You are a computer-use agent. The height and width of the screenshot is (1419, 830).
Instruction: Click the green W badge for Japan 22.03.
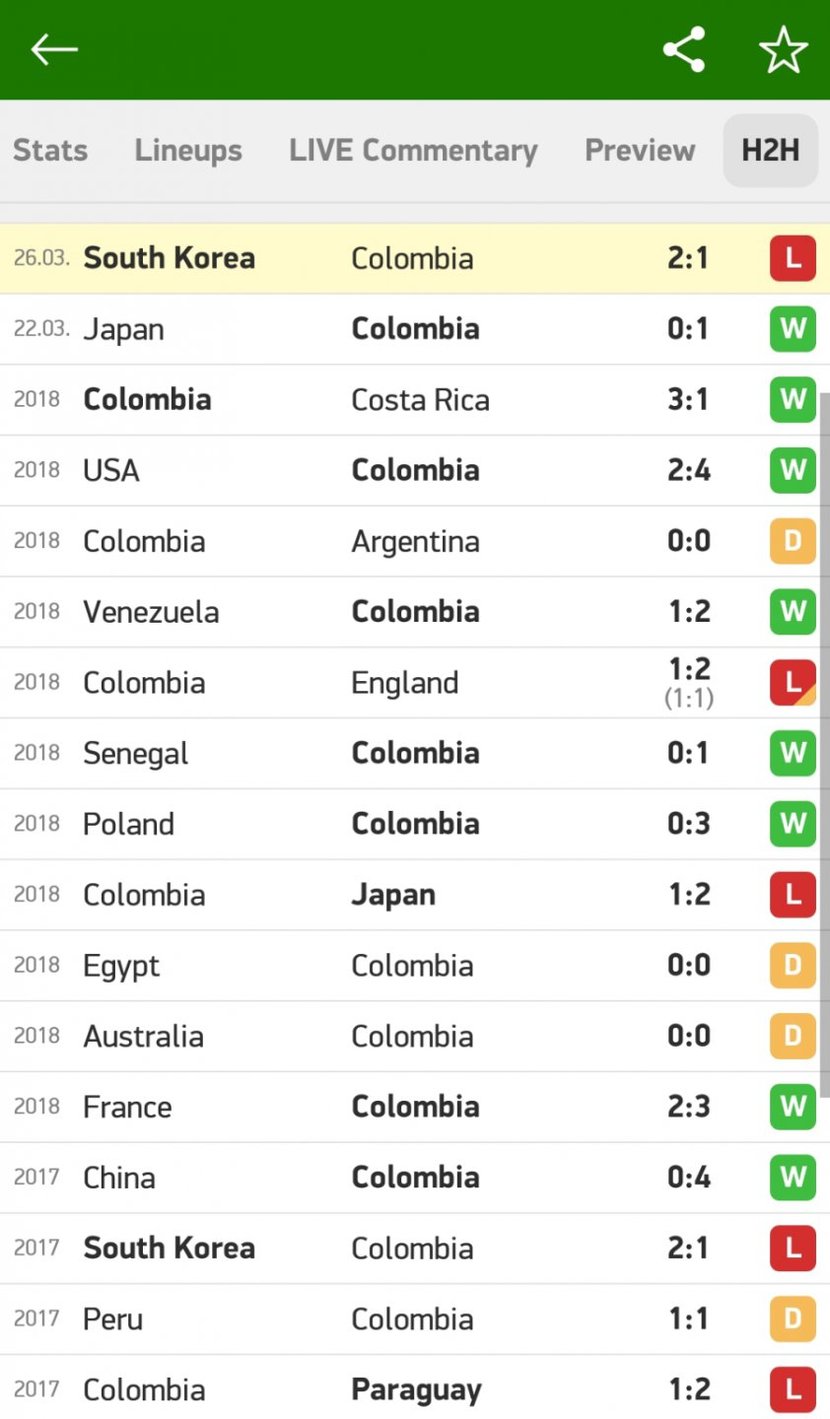(x=793, y=329)
